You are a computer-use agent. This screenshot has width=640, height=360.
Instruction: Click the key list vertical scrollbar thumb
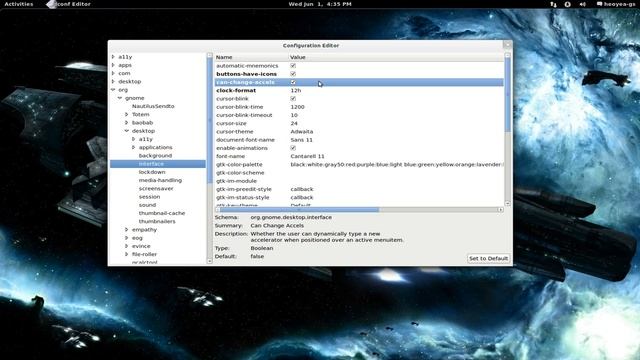point(508,95)
